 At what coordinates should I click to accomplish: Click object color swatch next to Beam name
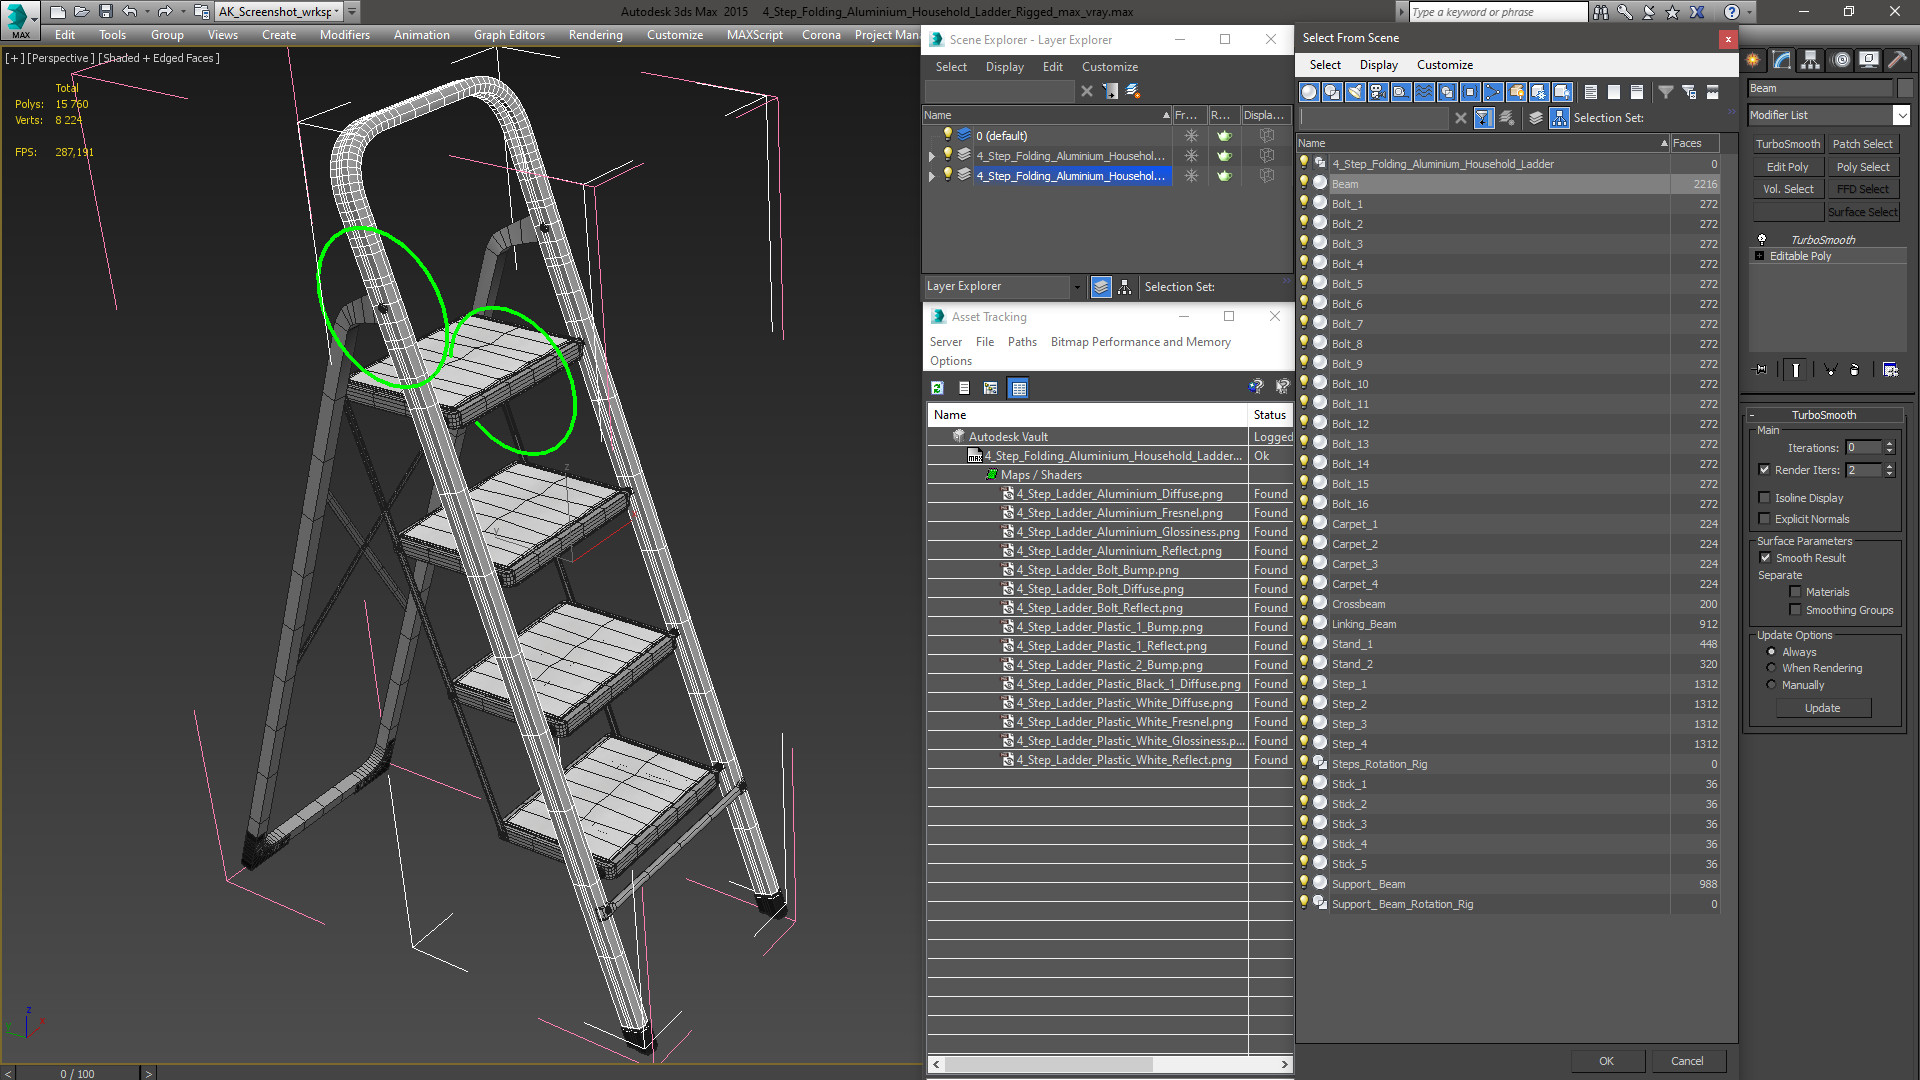coord(1904,88)
